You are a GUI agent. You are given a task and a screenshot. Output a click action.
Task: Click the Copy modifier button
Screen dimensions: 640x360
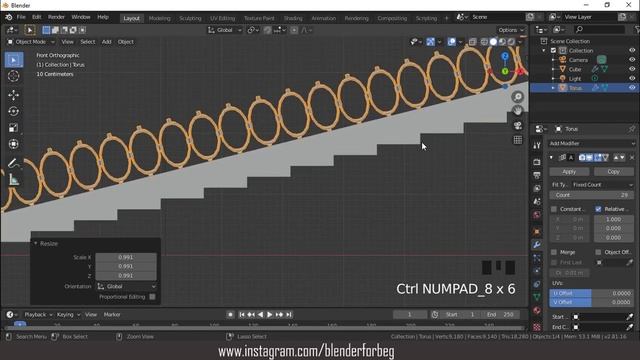[x=613, y=172]
